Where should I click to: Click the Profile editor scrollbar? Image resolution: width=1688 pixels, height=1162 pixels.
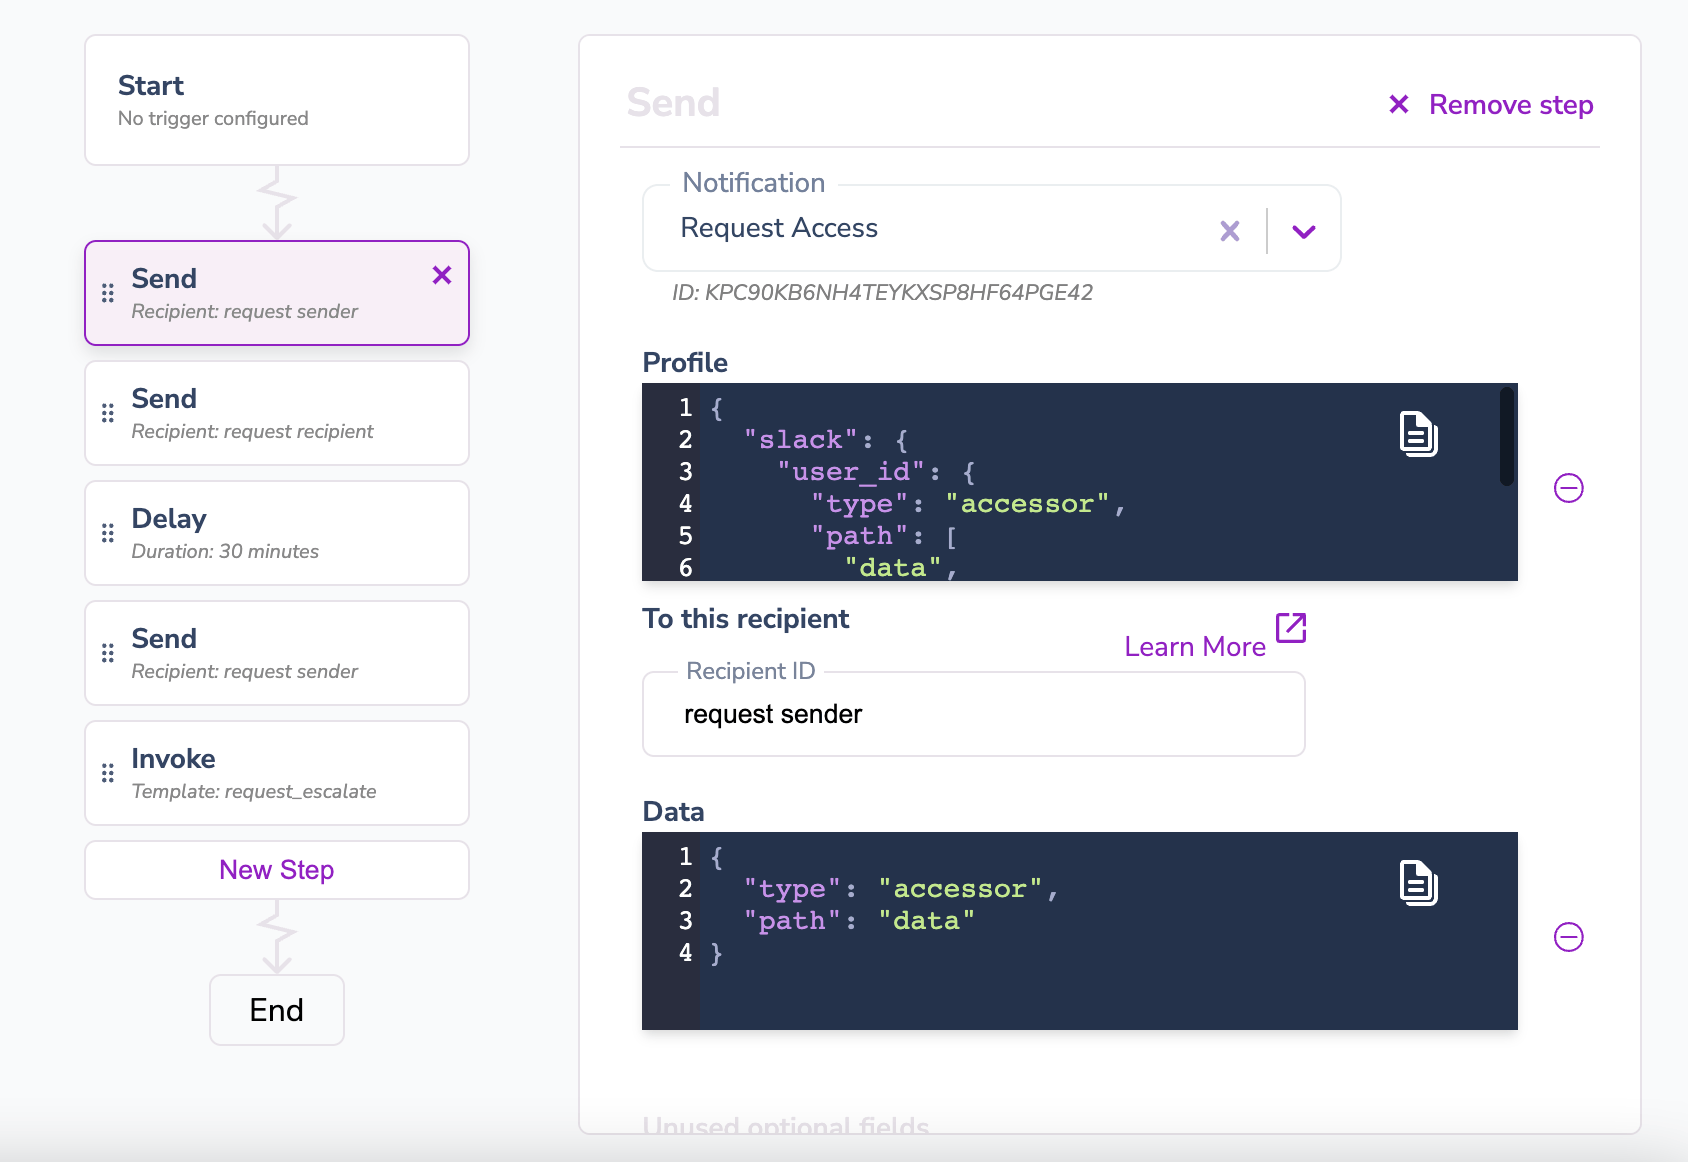[x=1505, y=435]
